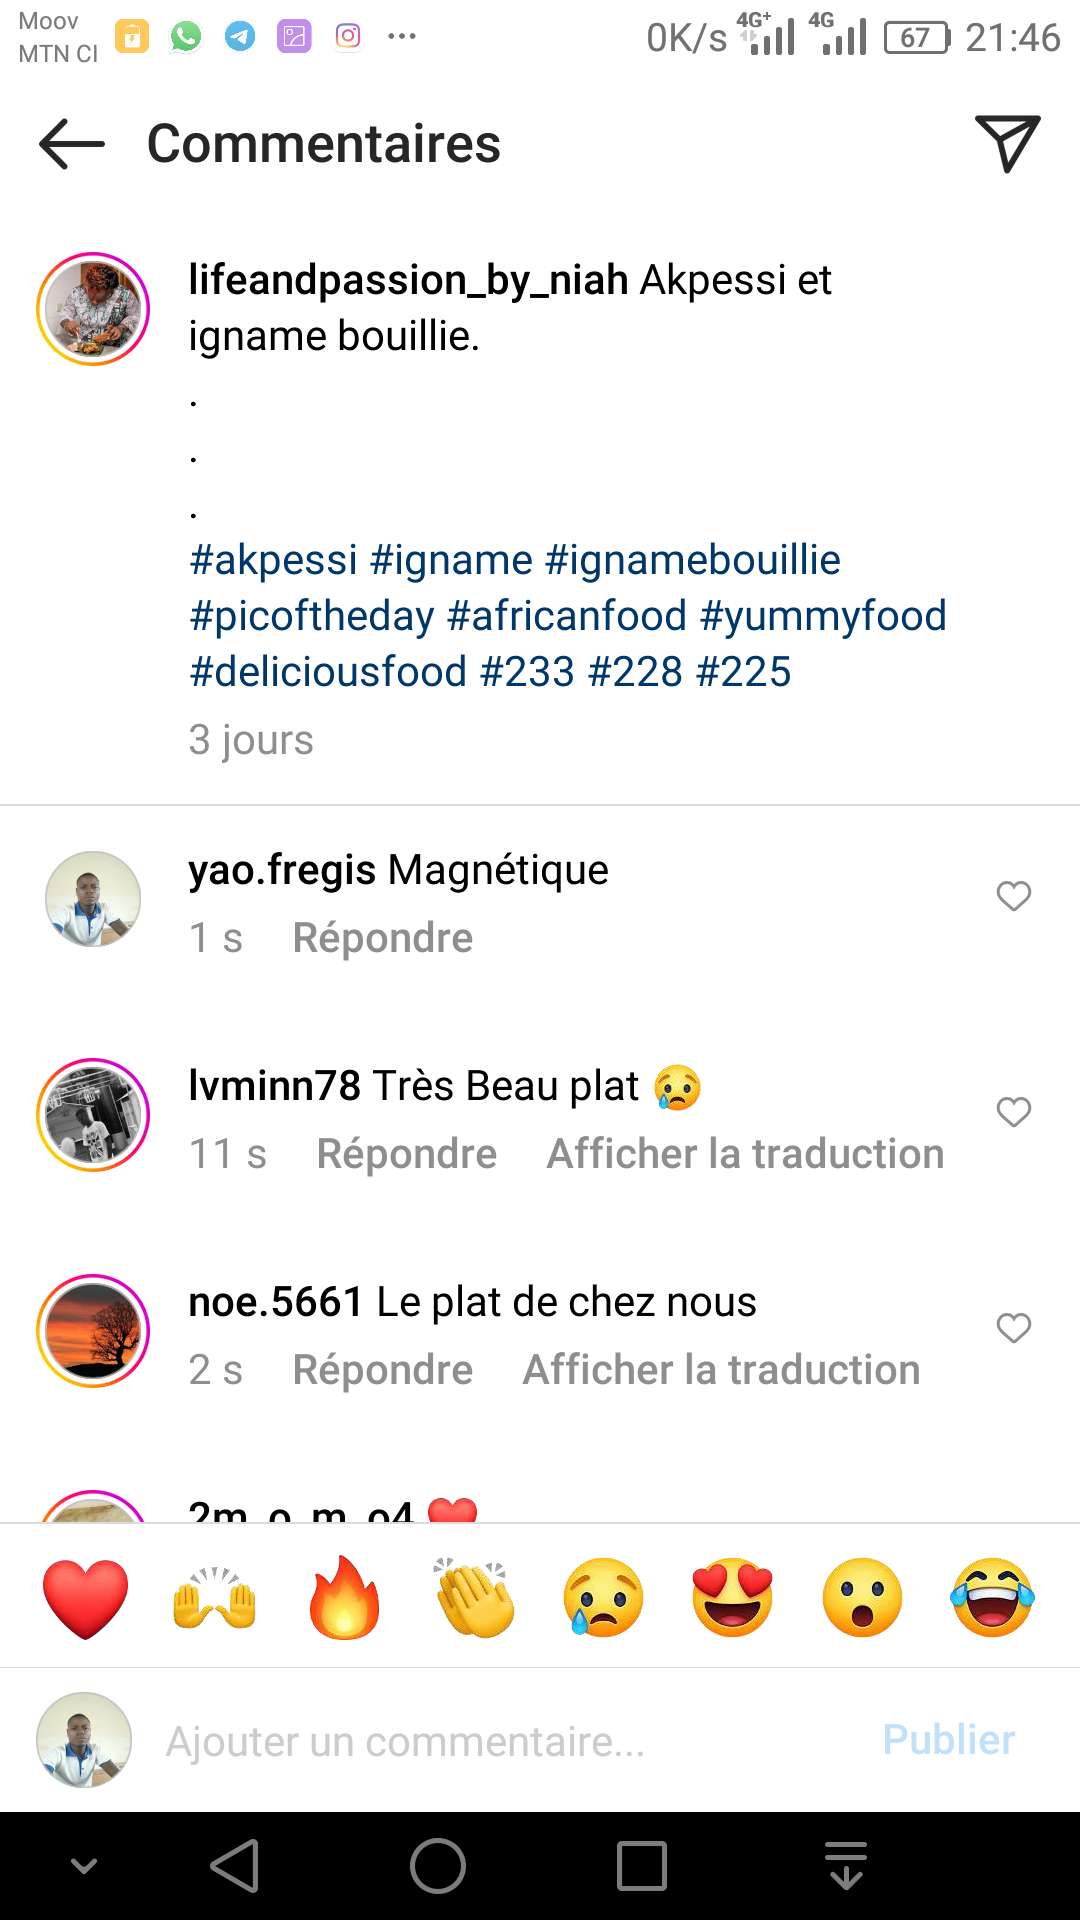Insert the fire emoji
The width and height of the screenshot is (1080, 1920).
point(344,1597)
